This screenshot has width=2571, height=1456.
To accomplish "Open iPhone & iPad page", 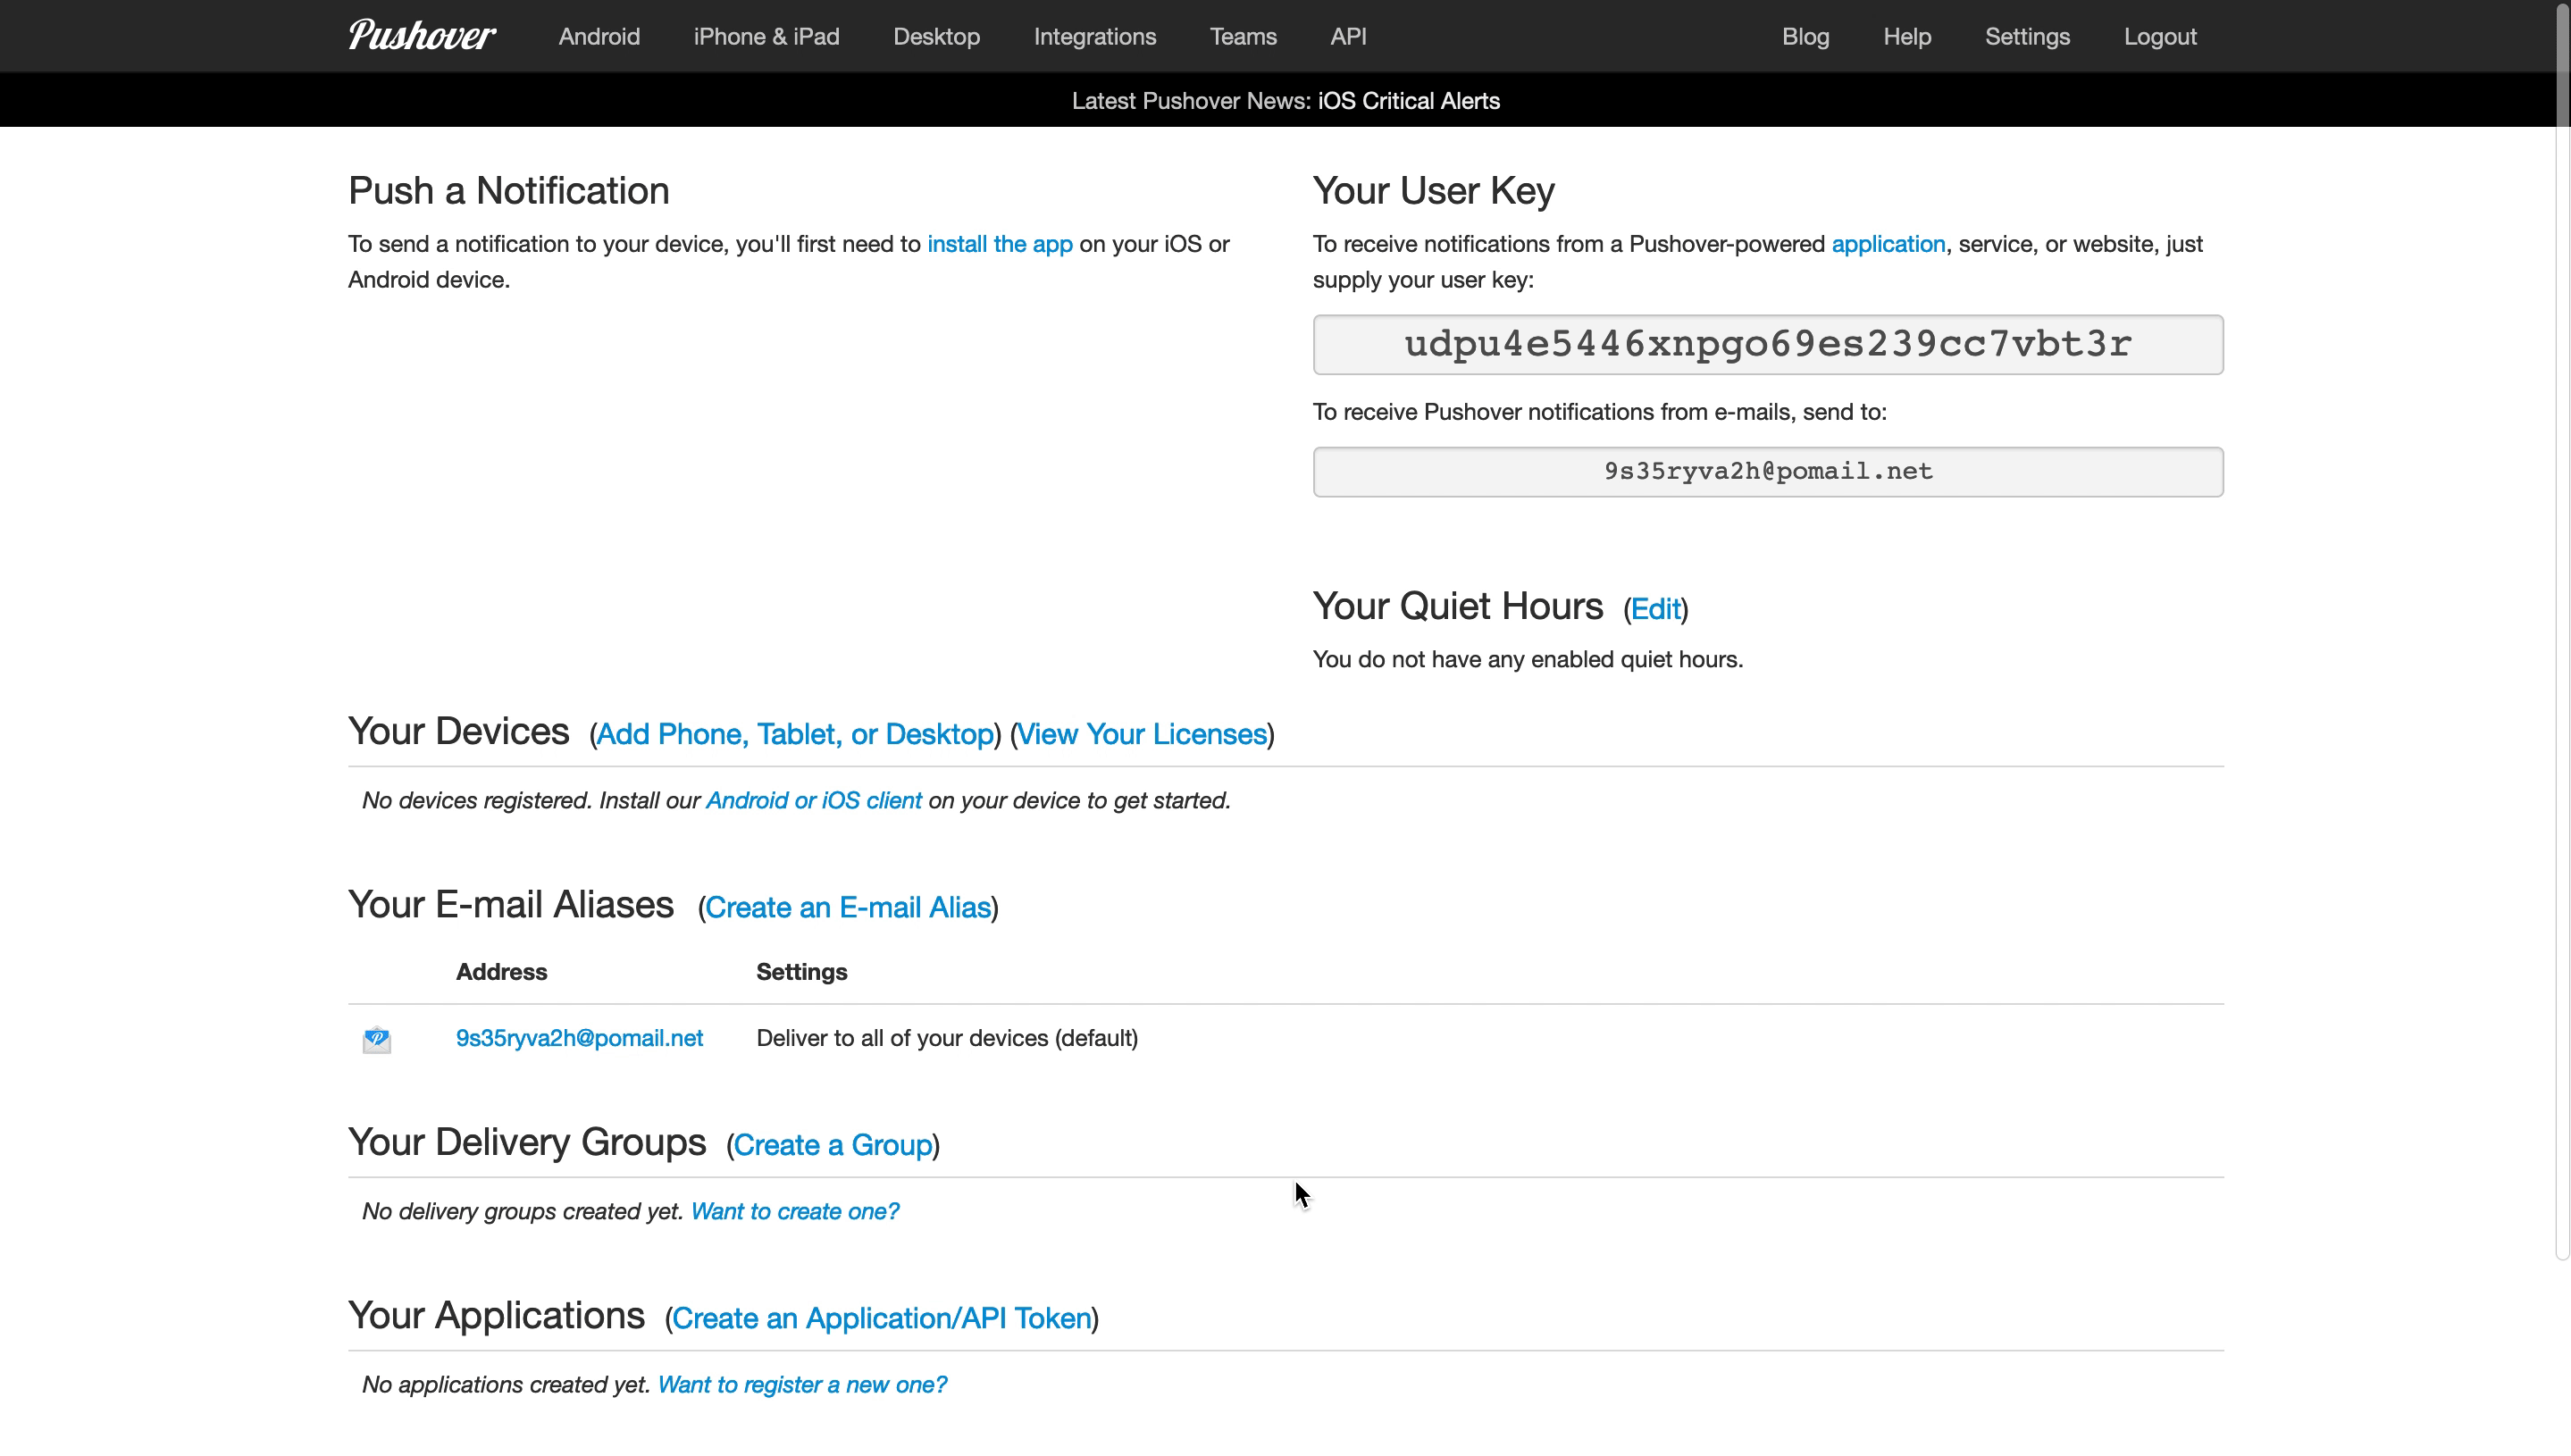I will (x=766, y=37).
